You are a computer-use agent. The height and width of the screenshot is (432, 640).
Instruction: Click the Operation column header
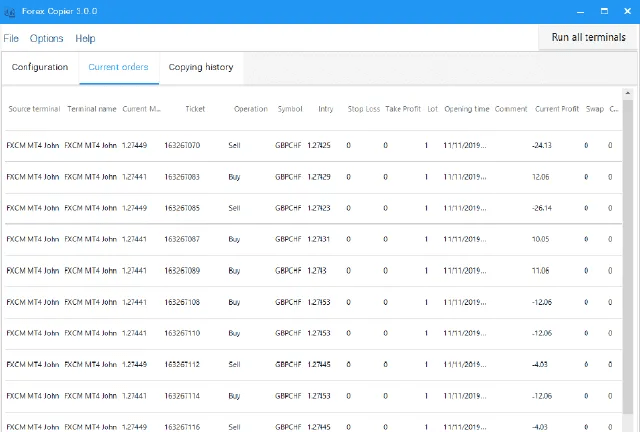pyautogui.click(x=251, y=109)
